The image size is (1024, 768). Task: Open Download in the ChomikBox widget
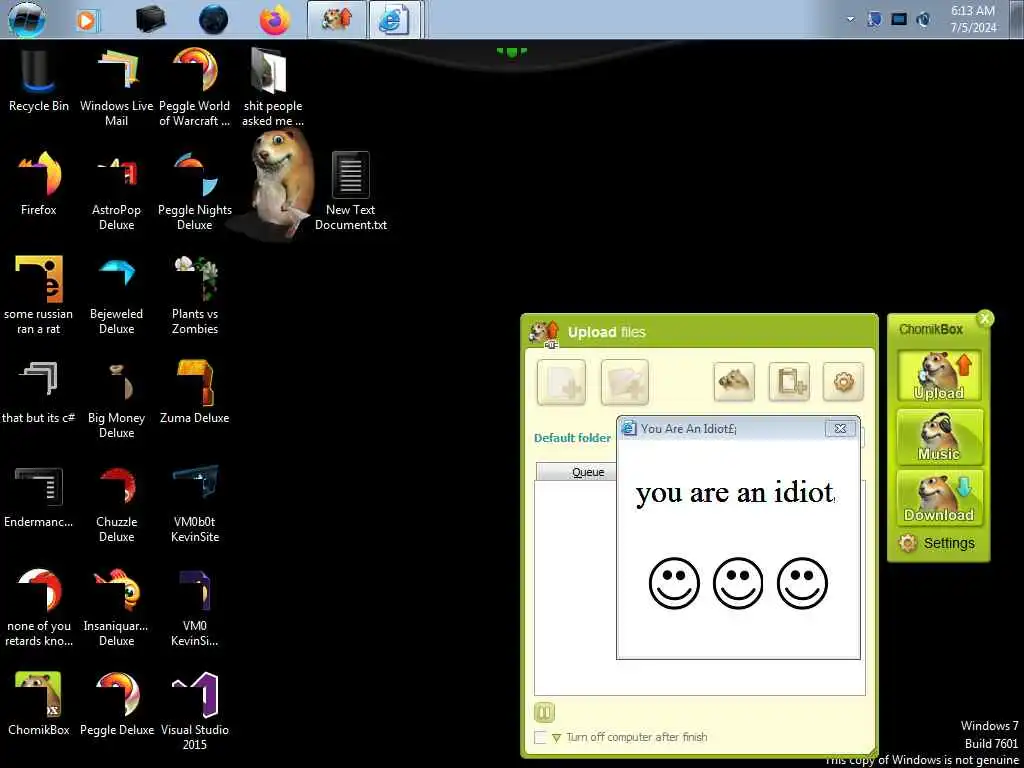point(938,498)
